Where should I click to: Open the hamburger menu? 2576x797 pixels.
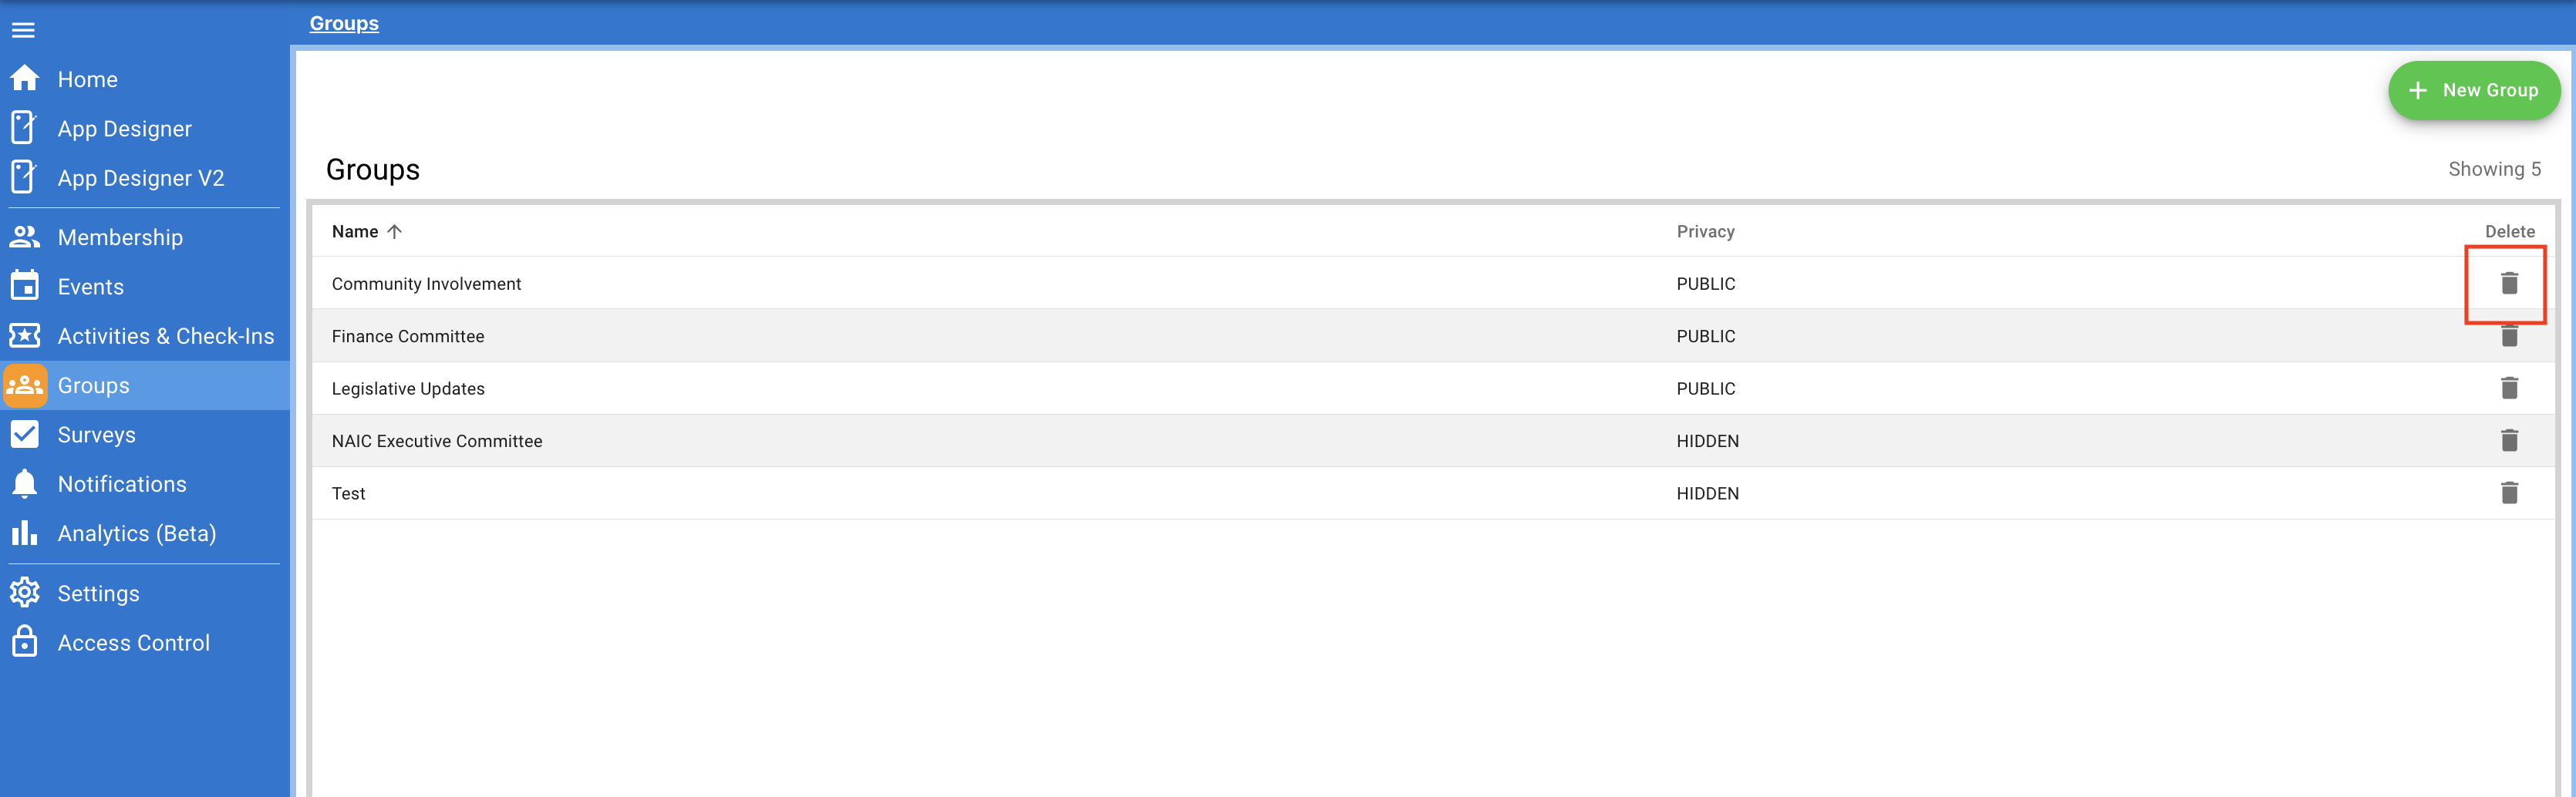point(23,29)
